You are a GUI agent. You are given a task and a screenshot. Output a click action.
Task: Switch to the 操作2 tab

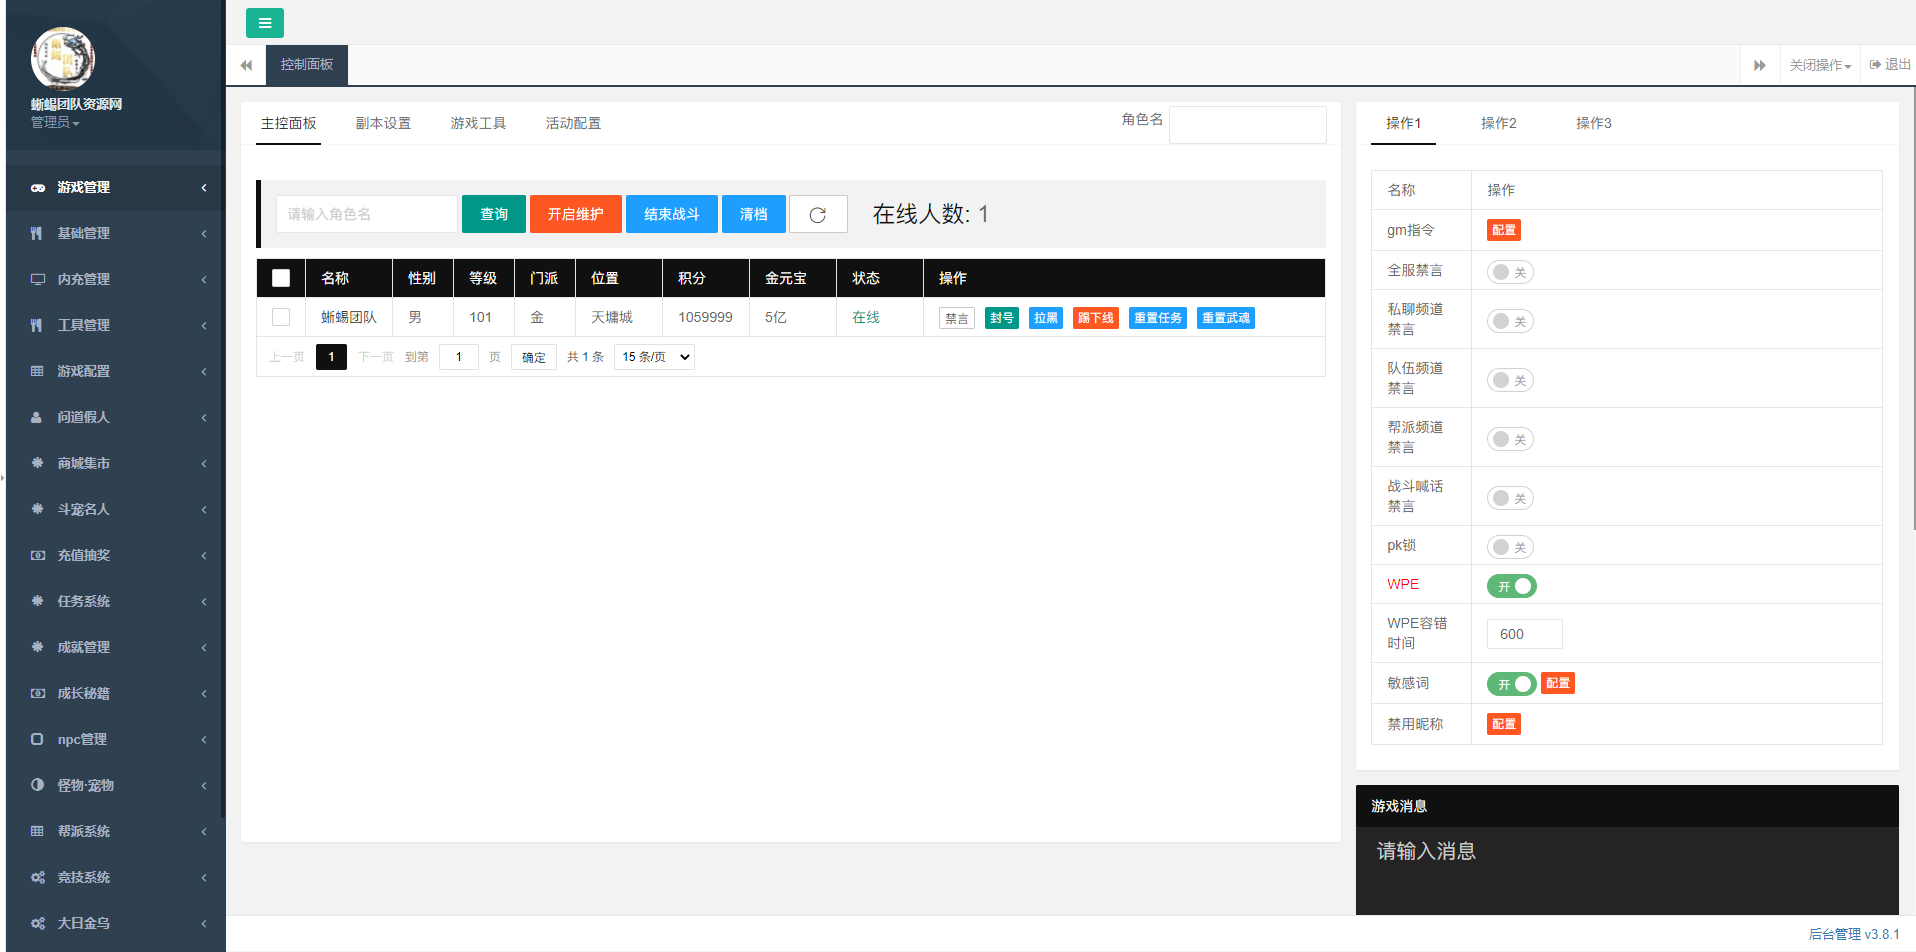click(1498, 123)
